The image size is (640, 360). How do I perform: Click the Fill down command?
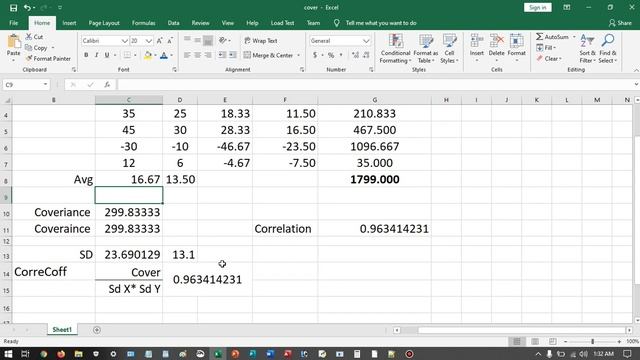[545, 48]
